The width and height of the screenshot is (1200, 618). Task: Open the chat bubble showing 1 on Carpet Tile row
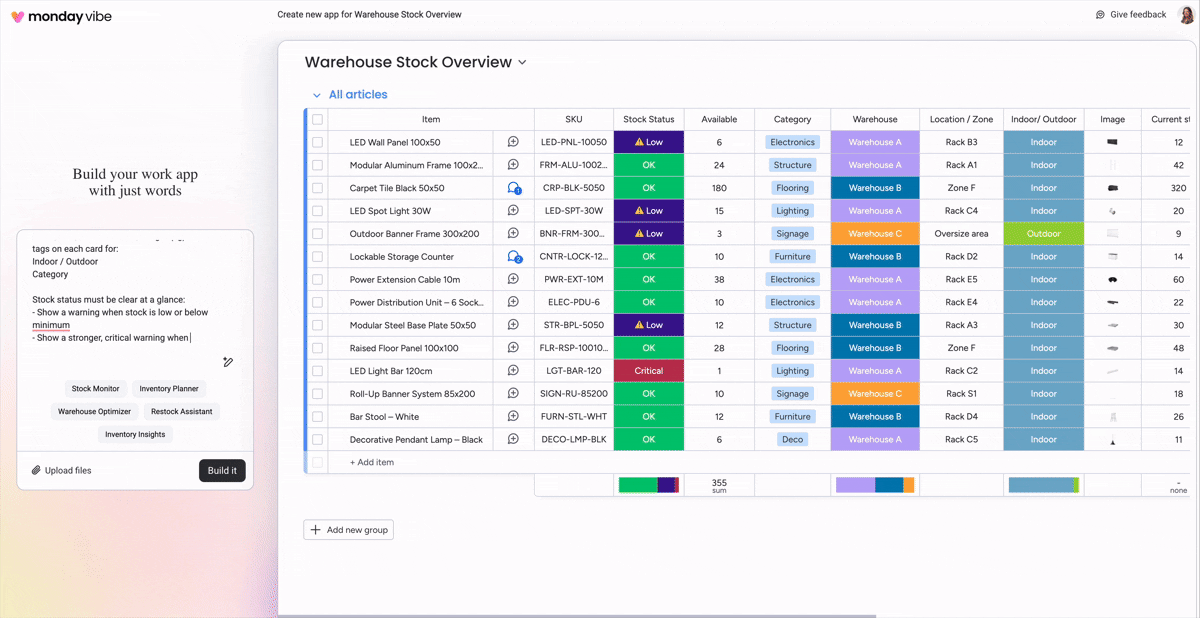[x=514, y=187]
